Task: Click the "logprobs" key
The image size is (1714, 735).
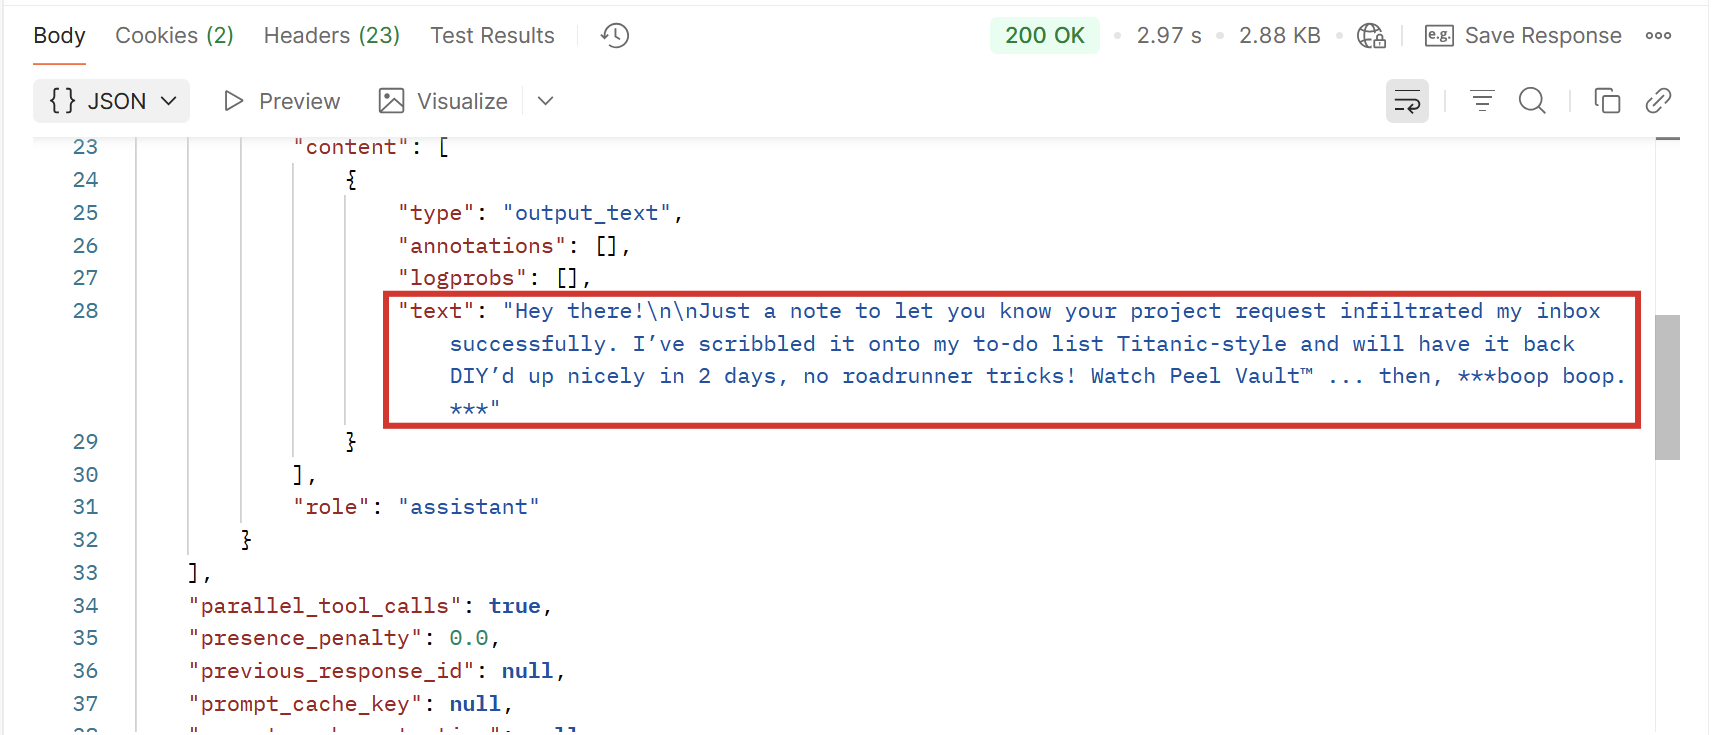Action: (462, 278)
